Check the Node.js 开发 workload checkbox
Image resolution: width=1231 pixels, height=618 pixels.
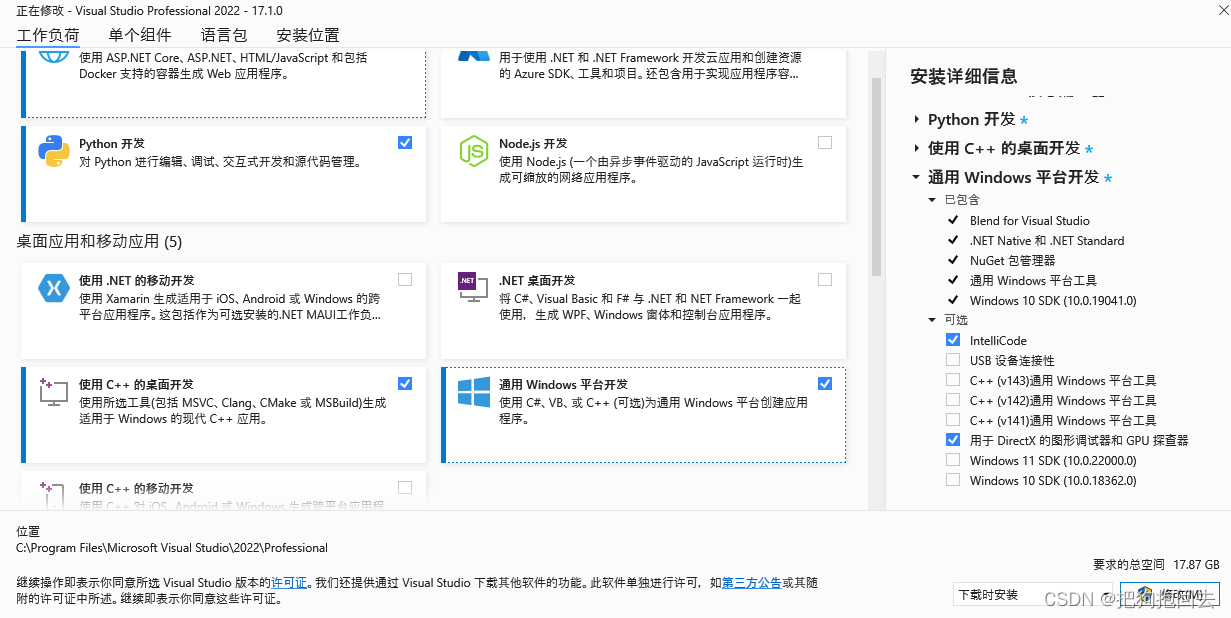[x=825, y=143]
